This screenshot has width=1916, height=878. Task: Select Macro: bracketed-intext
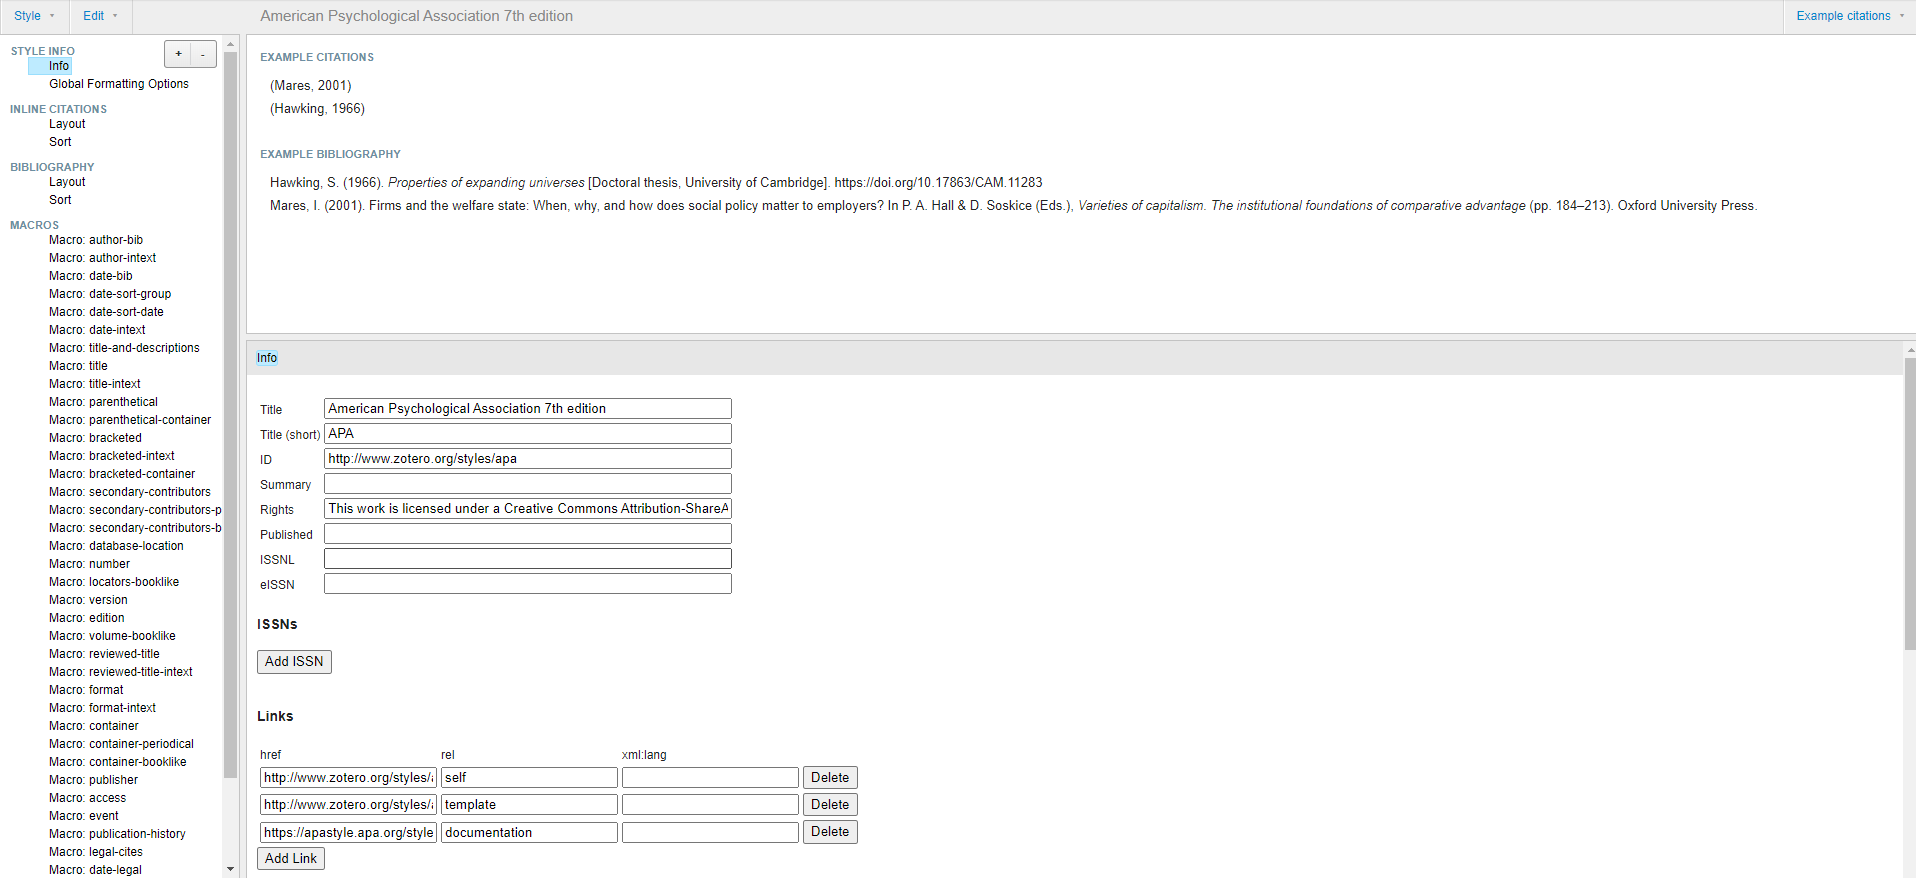pos(112,456)
